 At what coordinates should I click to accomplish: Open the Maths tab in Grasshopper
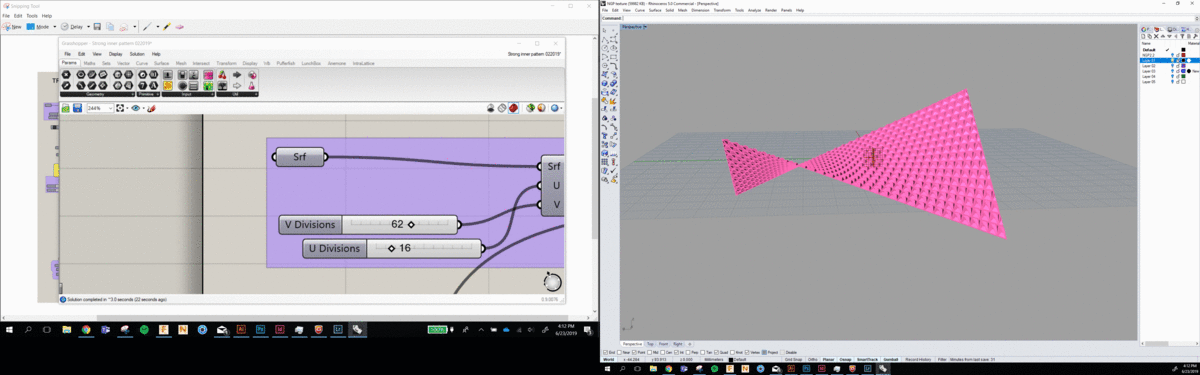[89, 63]
